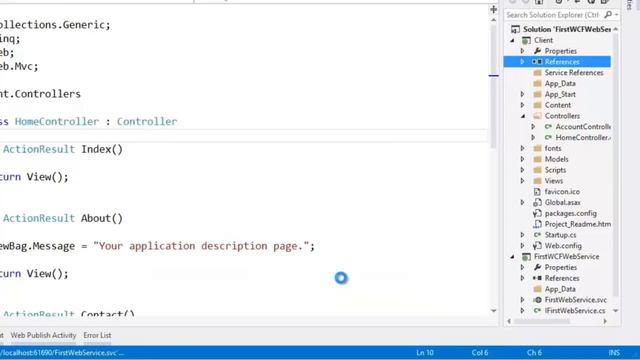Screen dimensions: 640x360
Task: Click the Scripts folder icon
Action: pyautogui.click(x=537, y=170)
